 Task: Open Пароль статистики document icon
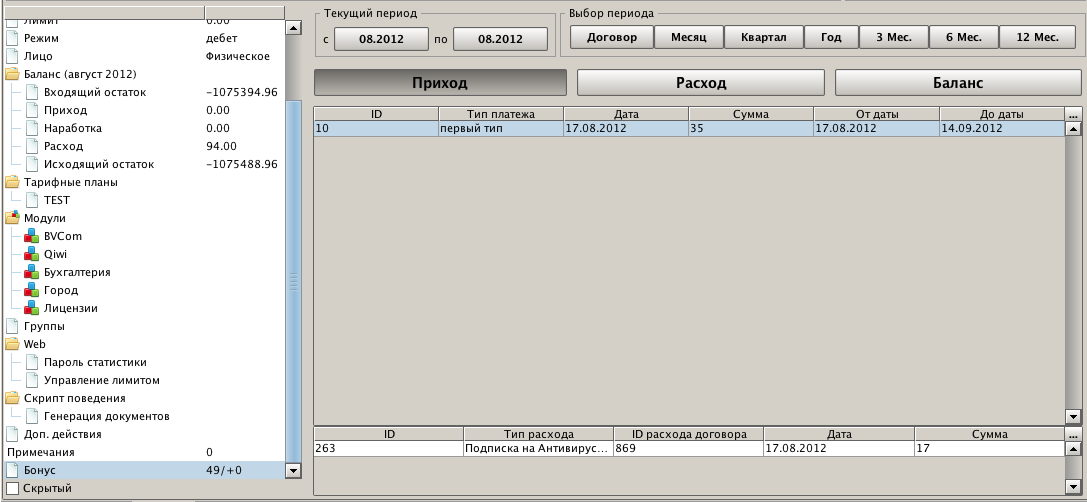(x=32, y=362)
